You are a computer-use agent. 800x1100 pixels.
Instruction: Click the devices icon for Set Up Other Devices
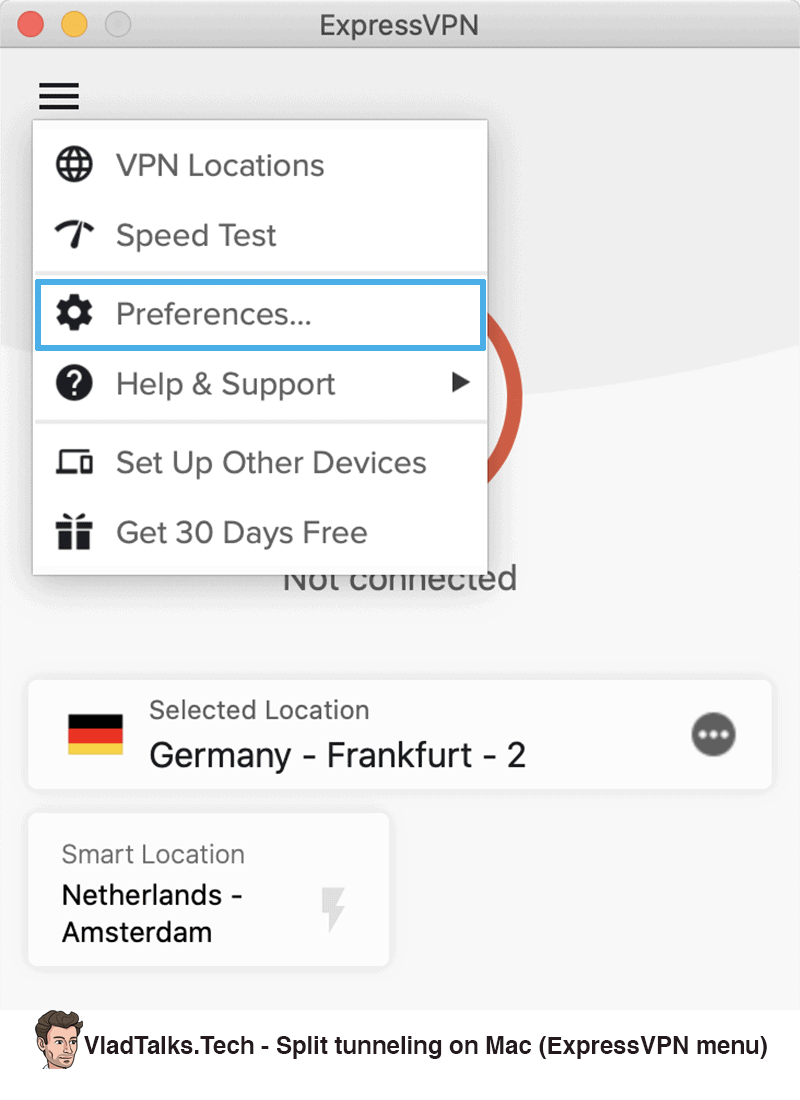point(74,462)
